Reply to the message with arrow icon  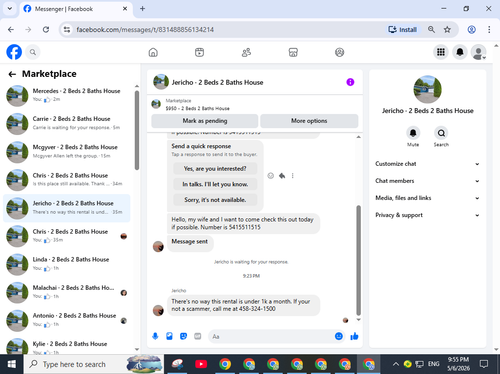point(282,176)
